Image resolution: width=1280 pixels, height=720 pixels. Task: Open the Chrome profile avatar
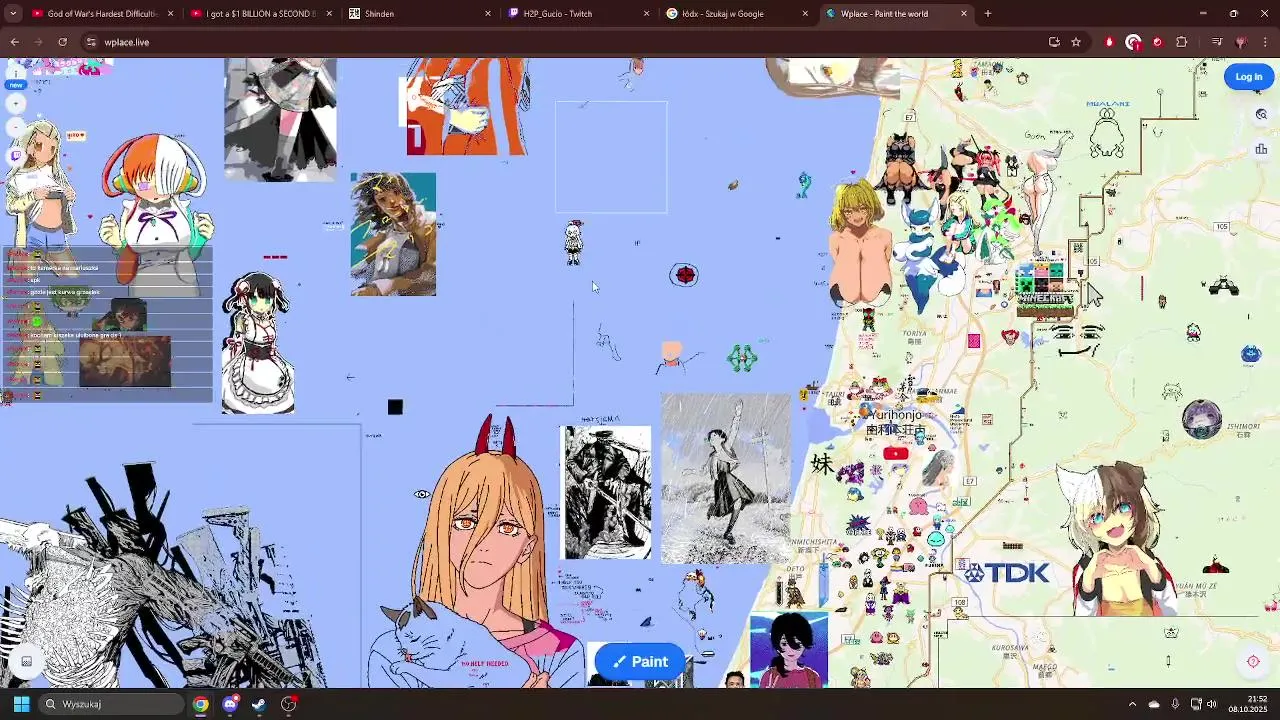1241,42
